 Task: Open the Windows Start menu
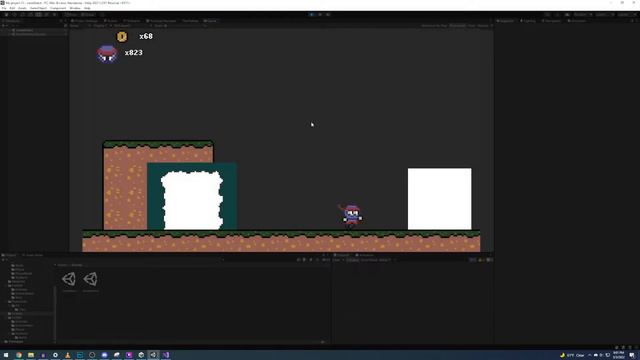[x=6, y=355]
